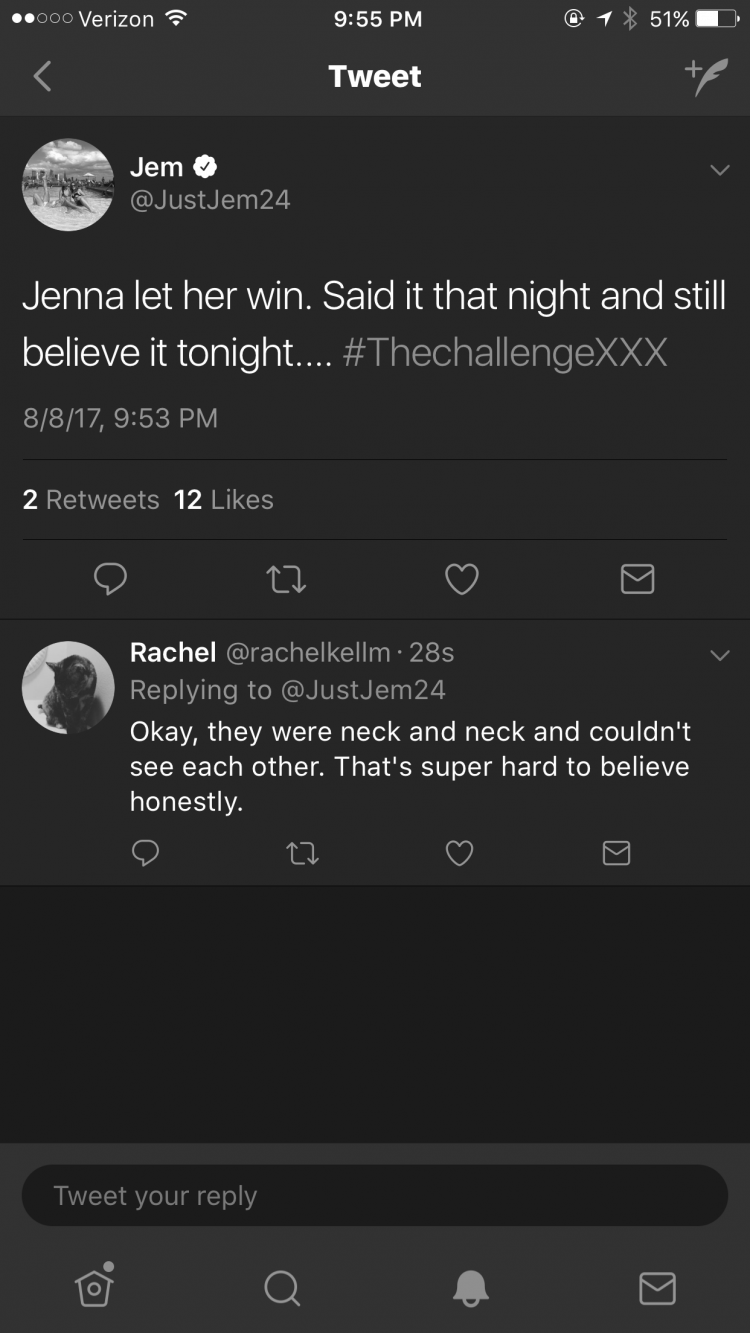Share Jem's tweet via message envelope

point(637,579)
